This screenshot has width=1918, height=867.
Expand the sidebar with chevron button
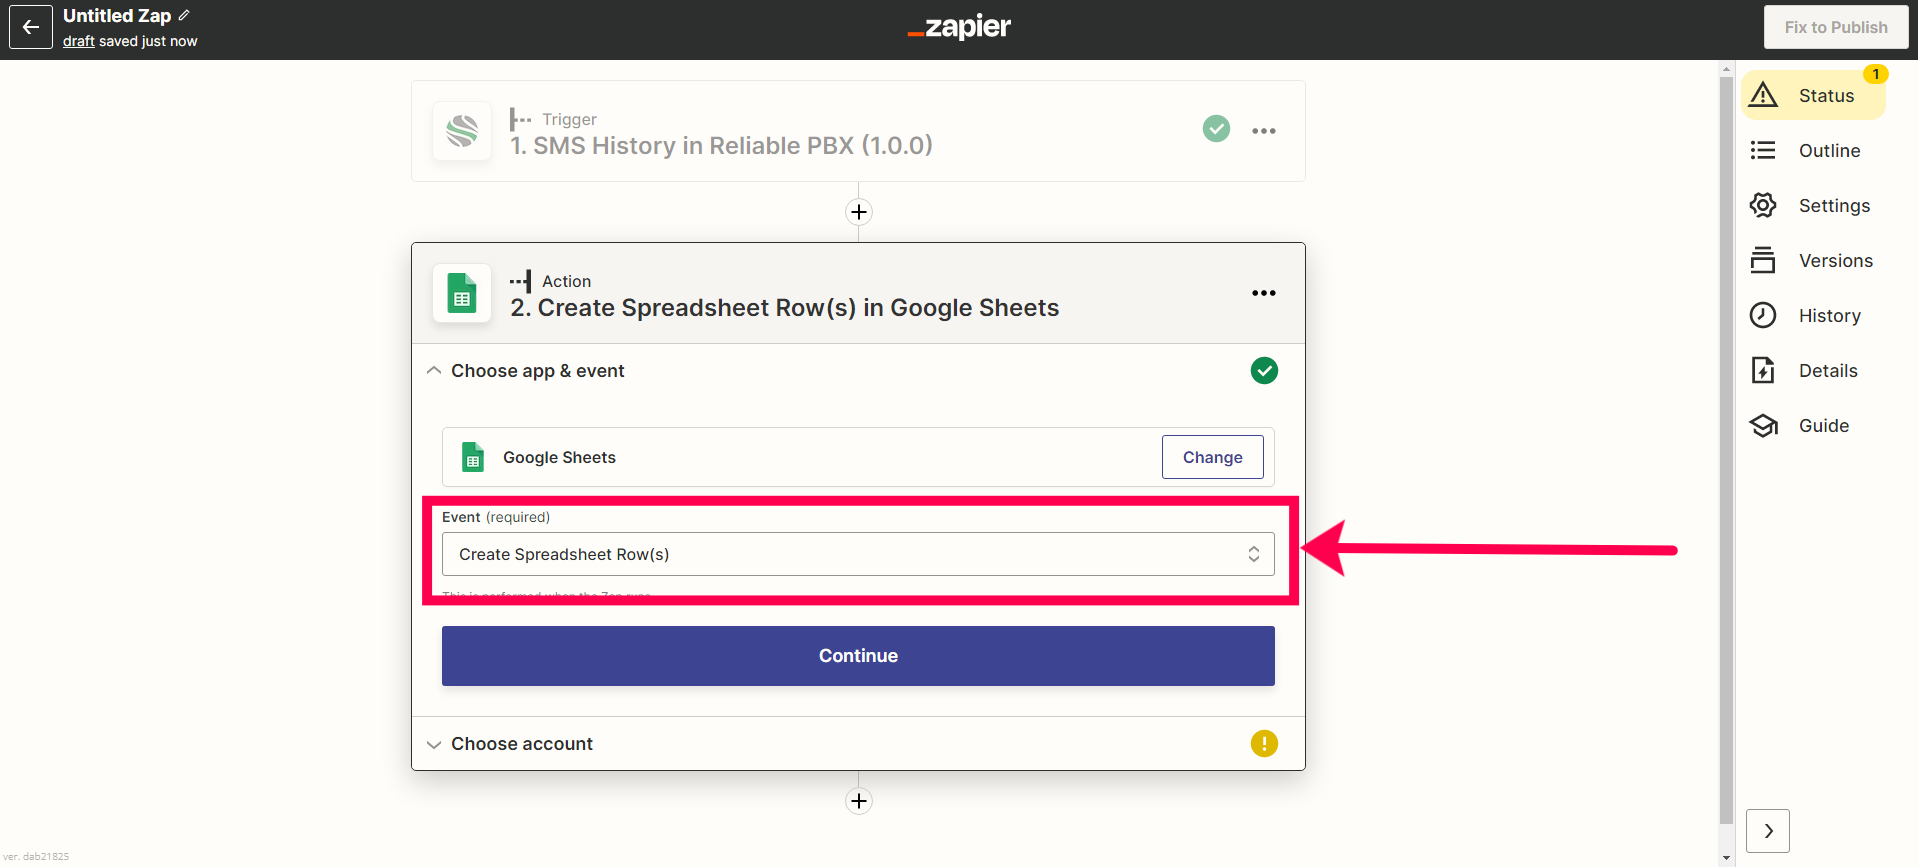click(1768, 831)
